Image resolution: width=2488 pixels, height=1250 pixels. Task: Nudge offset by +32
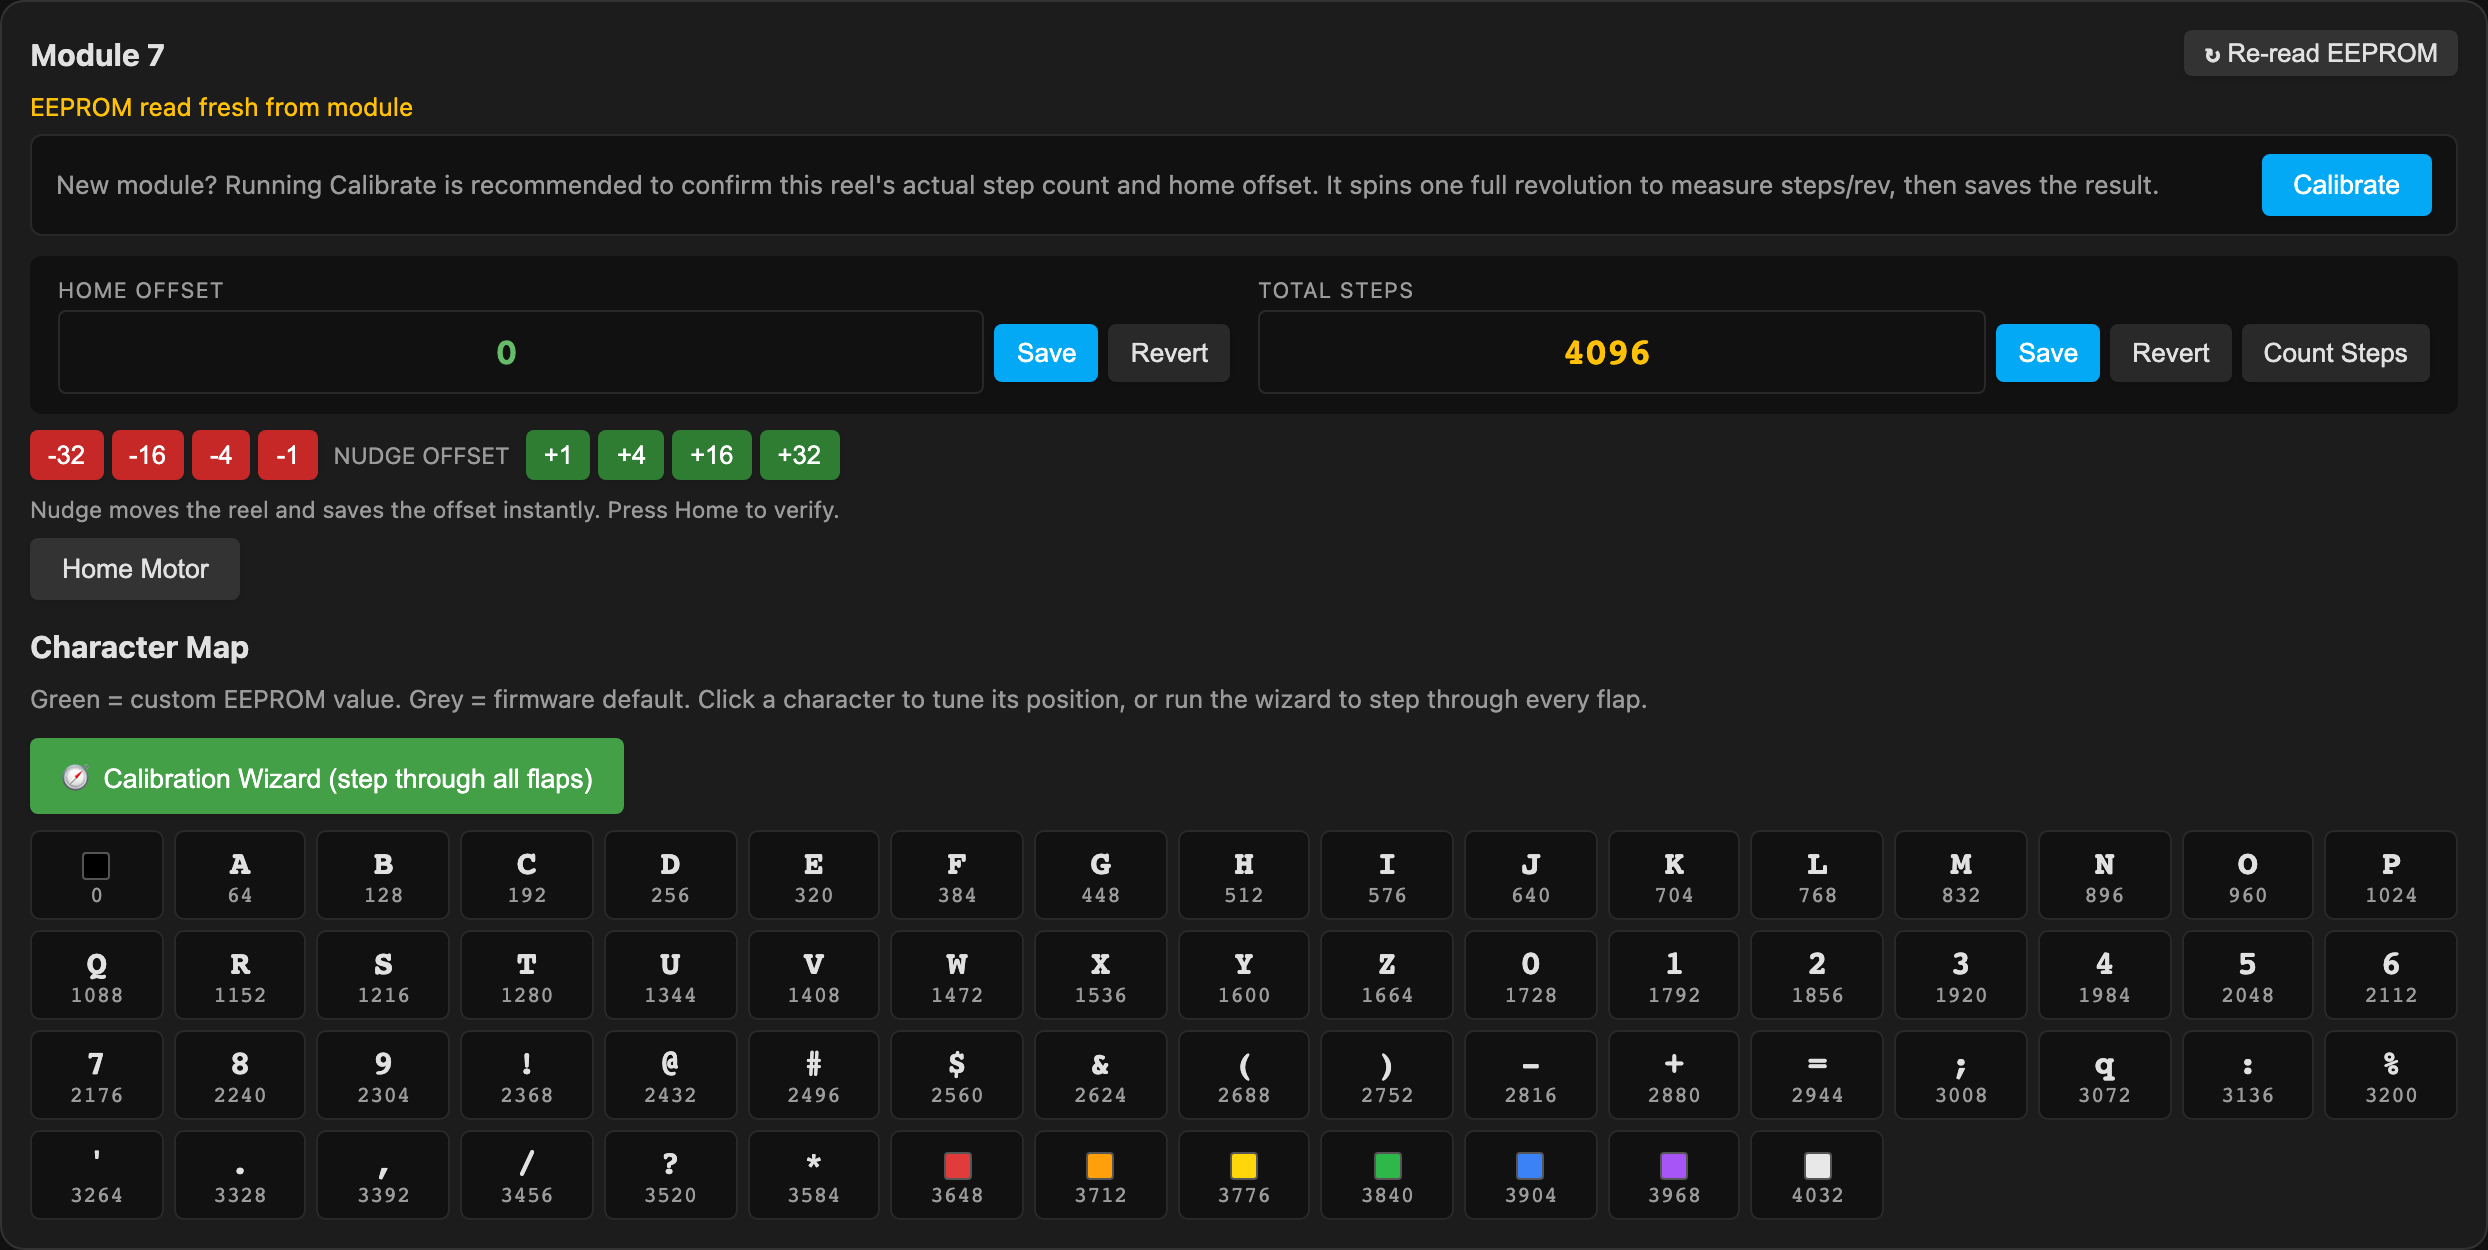800,455
